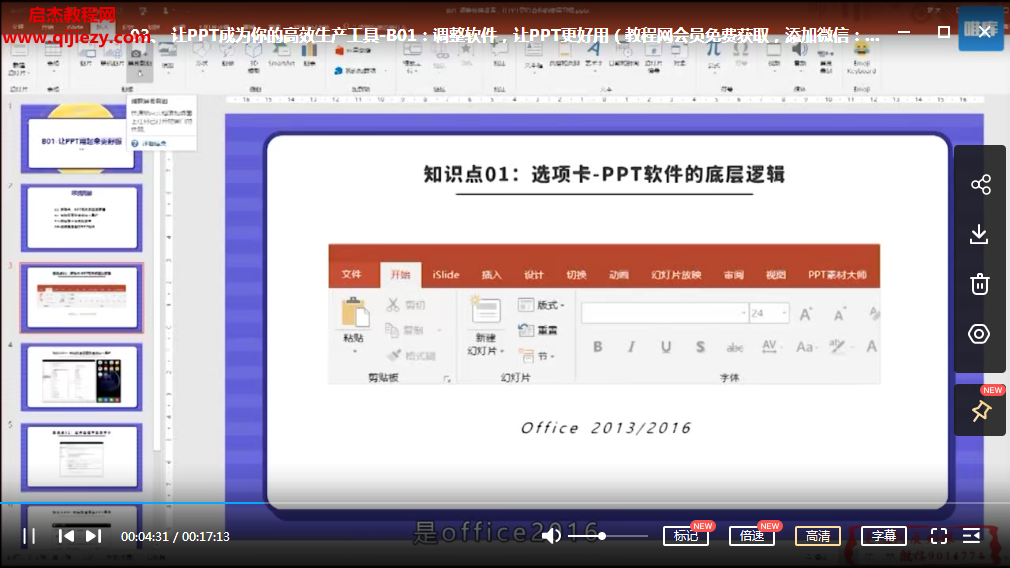Click the yellow pin icon marked NEW
1010x568 pixels.
[980, 411]
